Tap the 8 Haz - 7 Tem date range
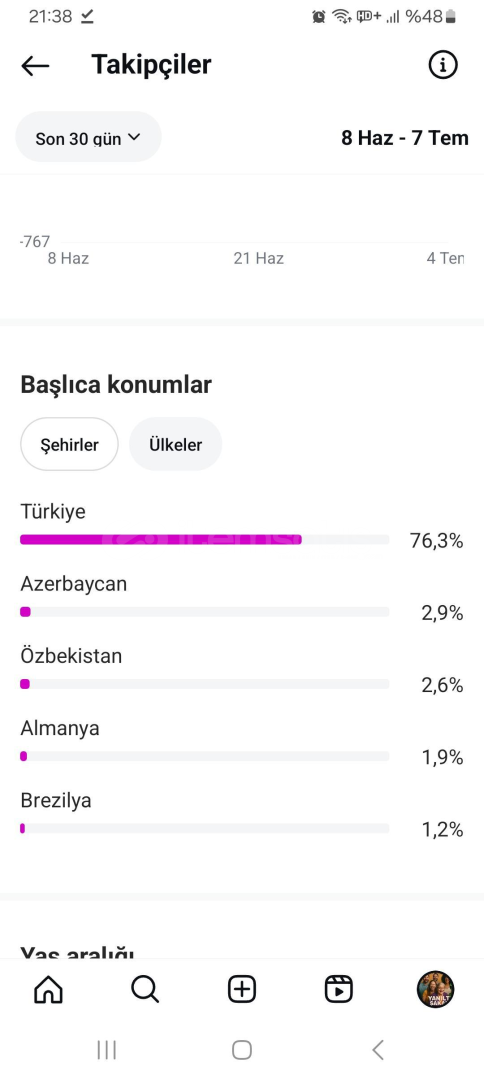Screen dimensions: 484x1080 coord(405,138)
